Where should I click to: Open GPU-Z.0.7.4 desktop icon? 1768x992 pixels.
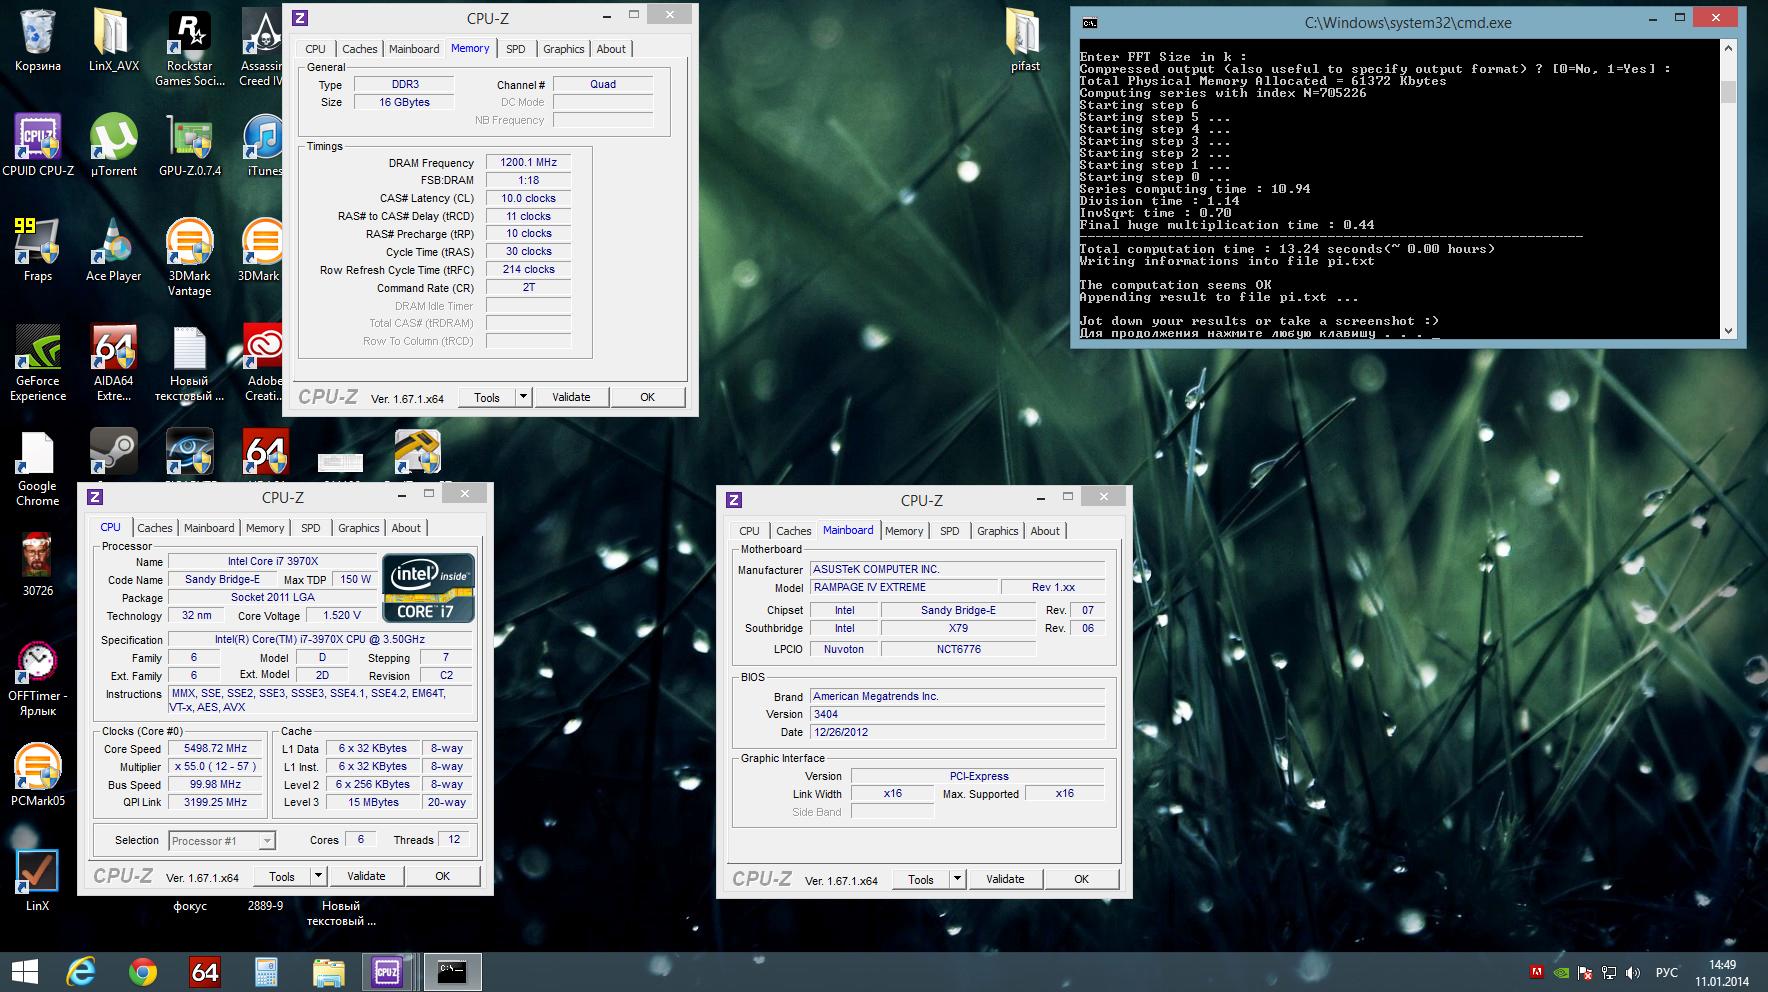coord(189,145)
